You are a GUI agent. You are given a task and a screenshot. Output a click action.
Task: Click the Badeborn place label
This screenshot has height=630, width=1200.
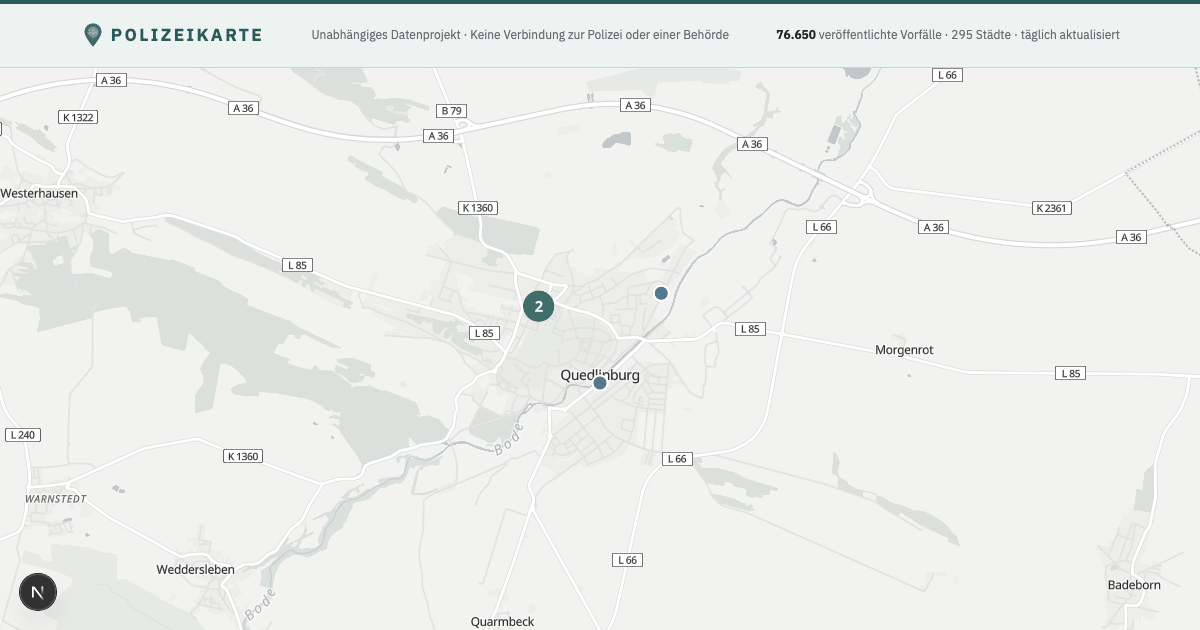tap(1134, 585)
